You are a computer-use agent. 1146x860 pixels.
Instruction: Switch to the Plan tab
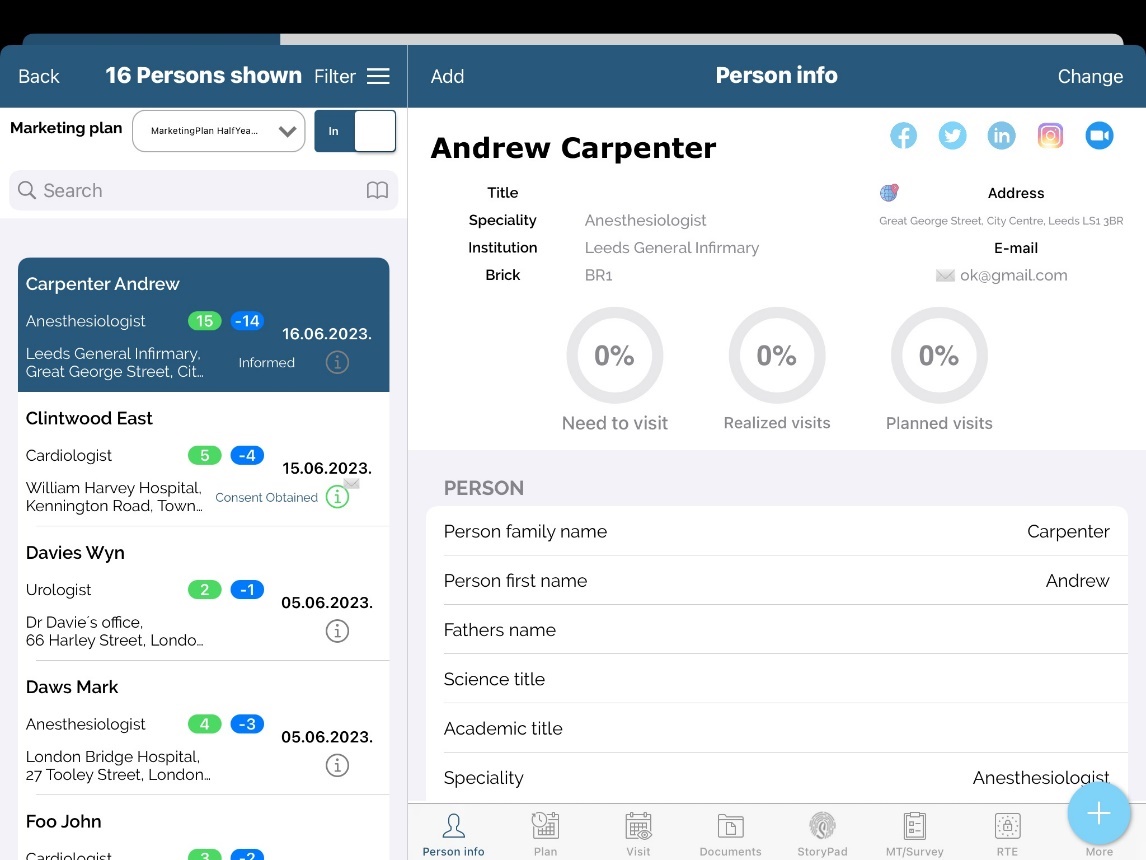(545, 834)
